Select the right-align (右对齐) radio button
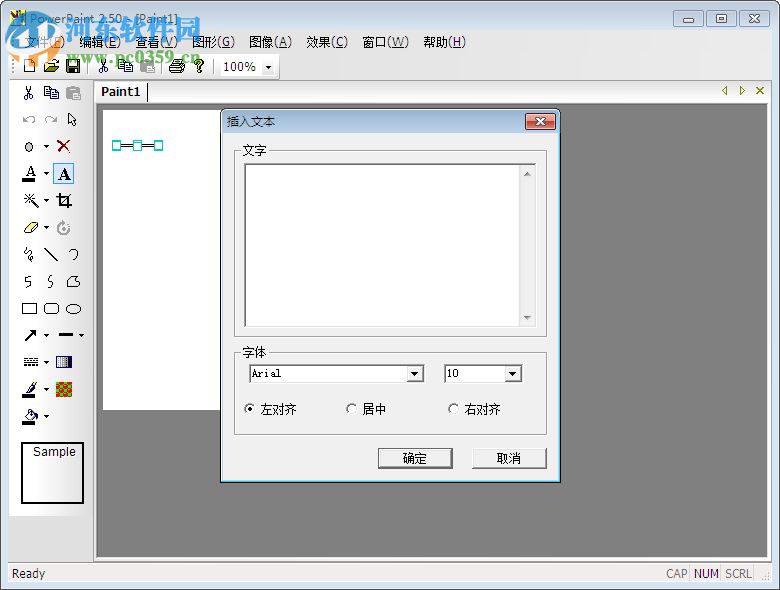The image size is (780, 590). point(453,409)
